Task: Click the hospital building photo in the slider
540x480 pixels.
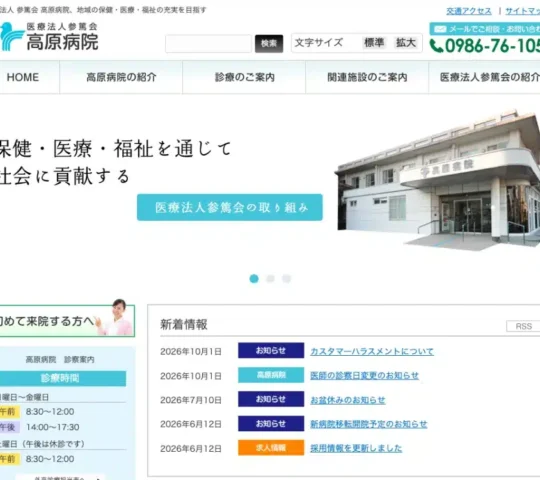Action: 437,179
